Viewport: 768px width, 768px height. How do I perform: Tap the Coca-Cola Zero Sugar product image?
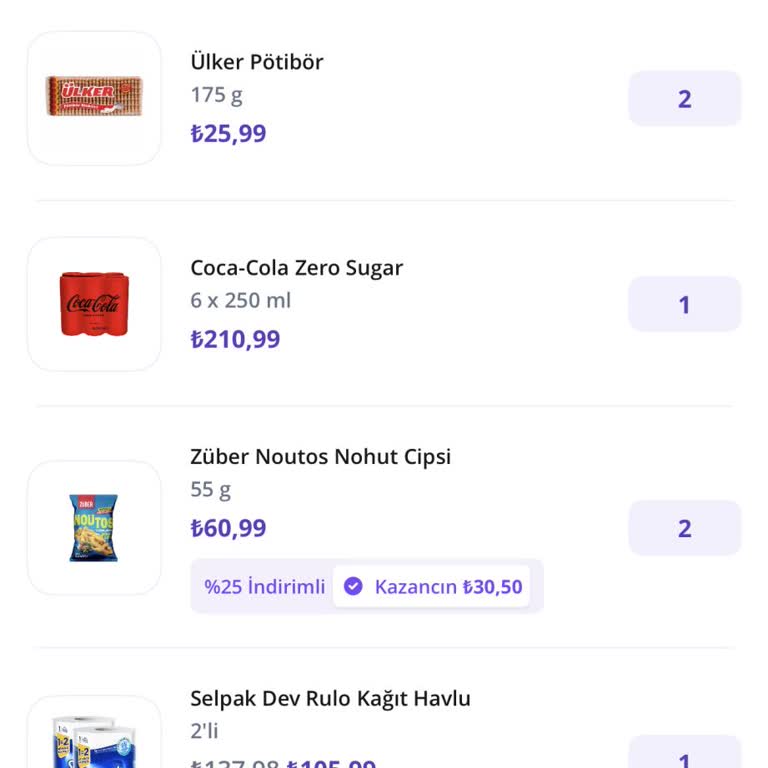click(x=94, y=304)
